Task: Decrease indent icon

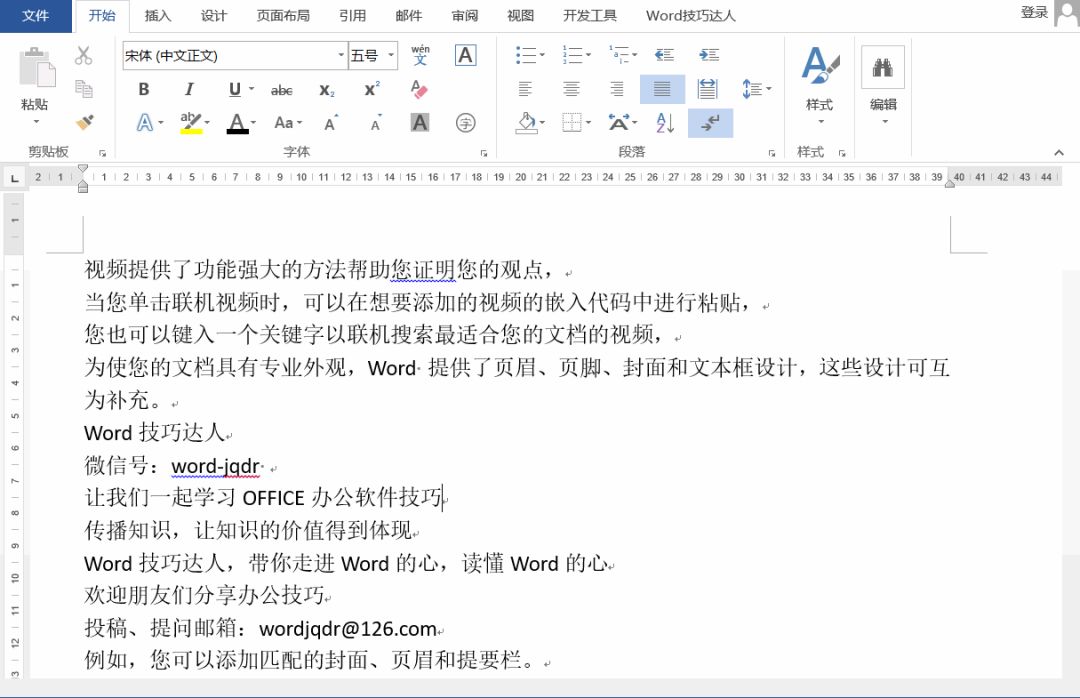Action: [664, 55]
